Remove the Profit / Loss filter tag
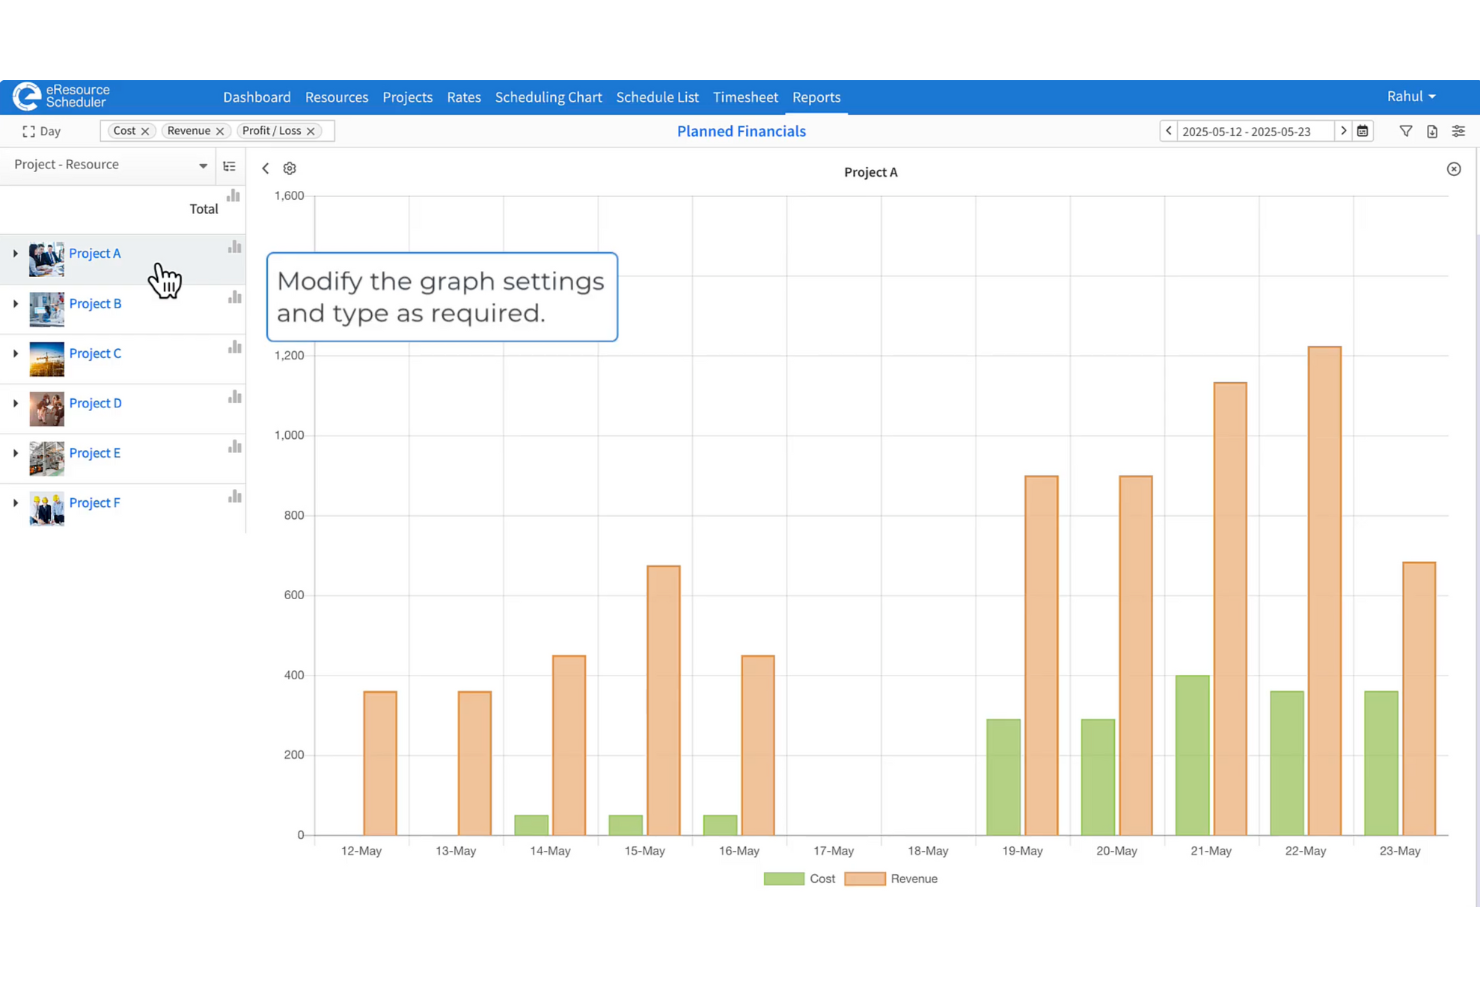 click(311, 130)
